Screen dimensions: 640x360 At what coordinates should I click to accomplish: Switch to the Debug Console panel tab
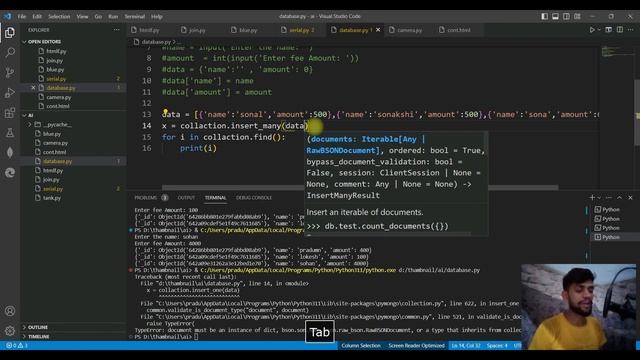pyautogui.click(x=254, y=198)
